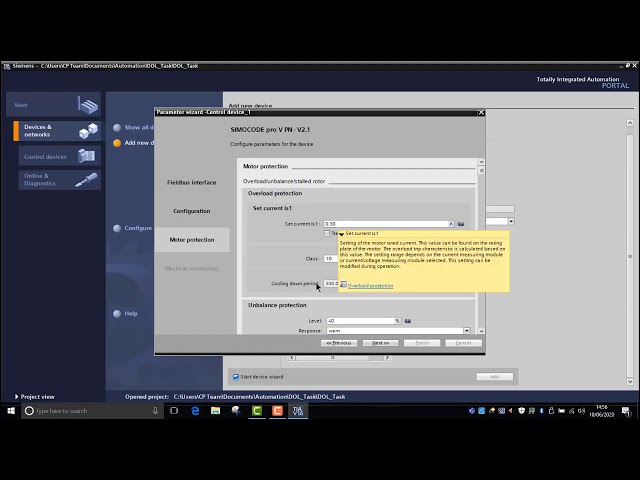The width and height of the screenshot is (640, 480).
Task: Click Unbalance Level input field
Action: 363,321
